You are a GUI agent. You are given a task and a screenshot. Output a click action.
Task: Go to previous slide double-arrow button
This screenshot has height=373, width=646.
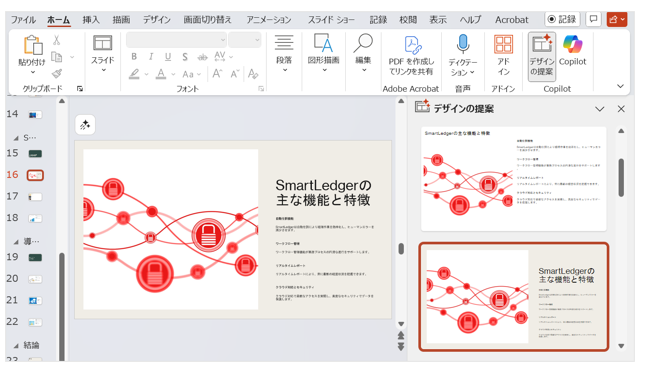click(401, 335)
